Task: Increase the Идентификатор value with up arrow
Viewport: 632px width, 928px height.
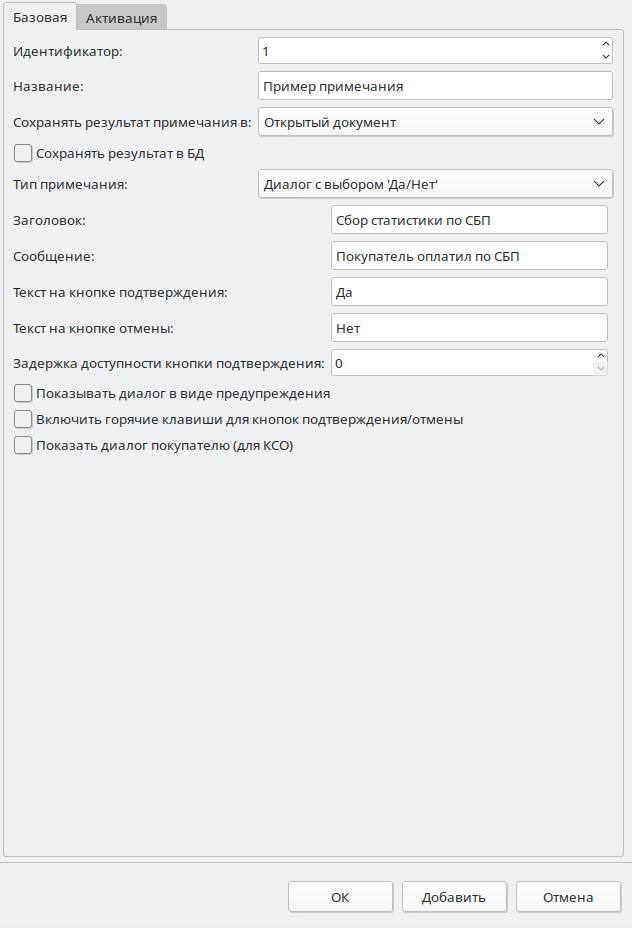Action: (606, 44)
